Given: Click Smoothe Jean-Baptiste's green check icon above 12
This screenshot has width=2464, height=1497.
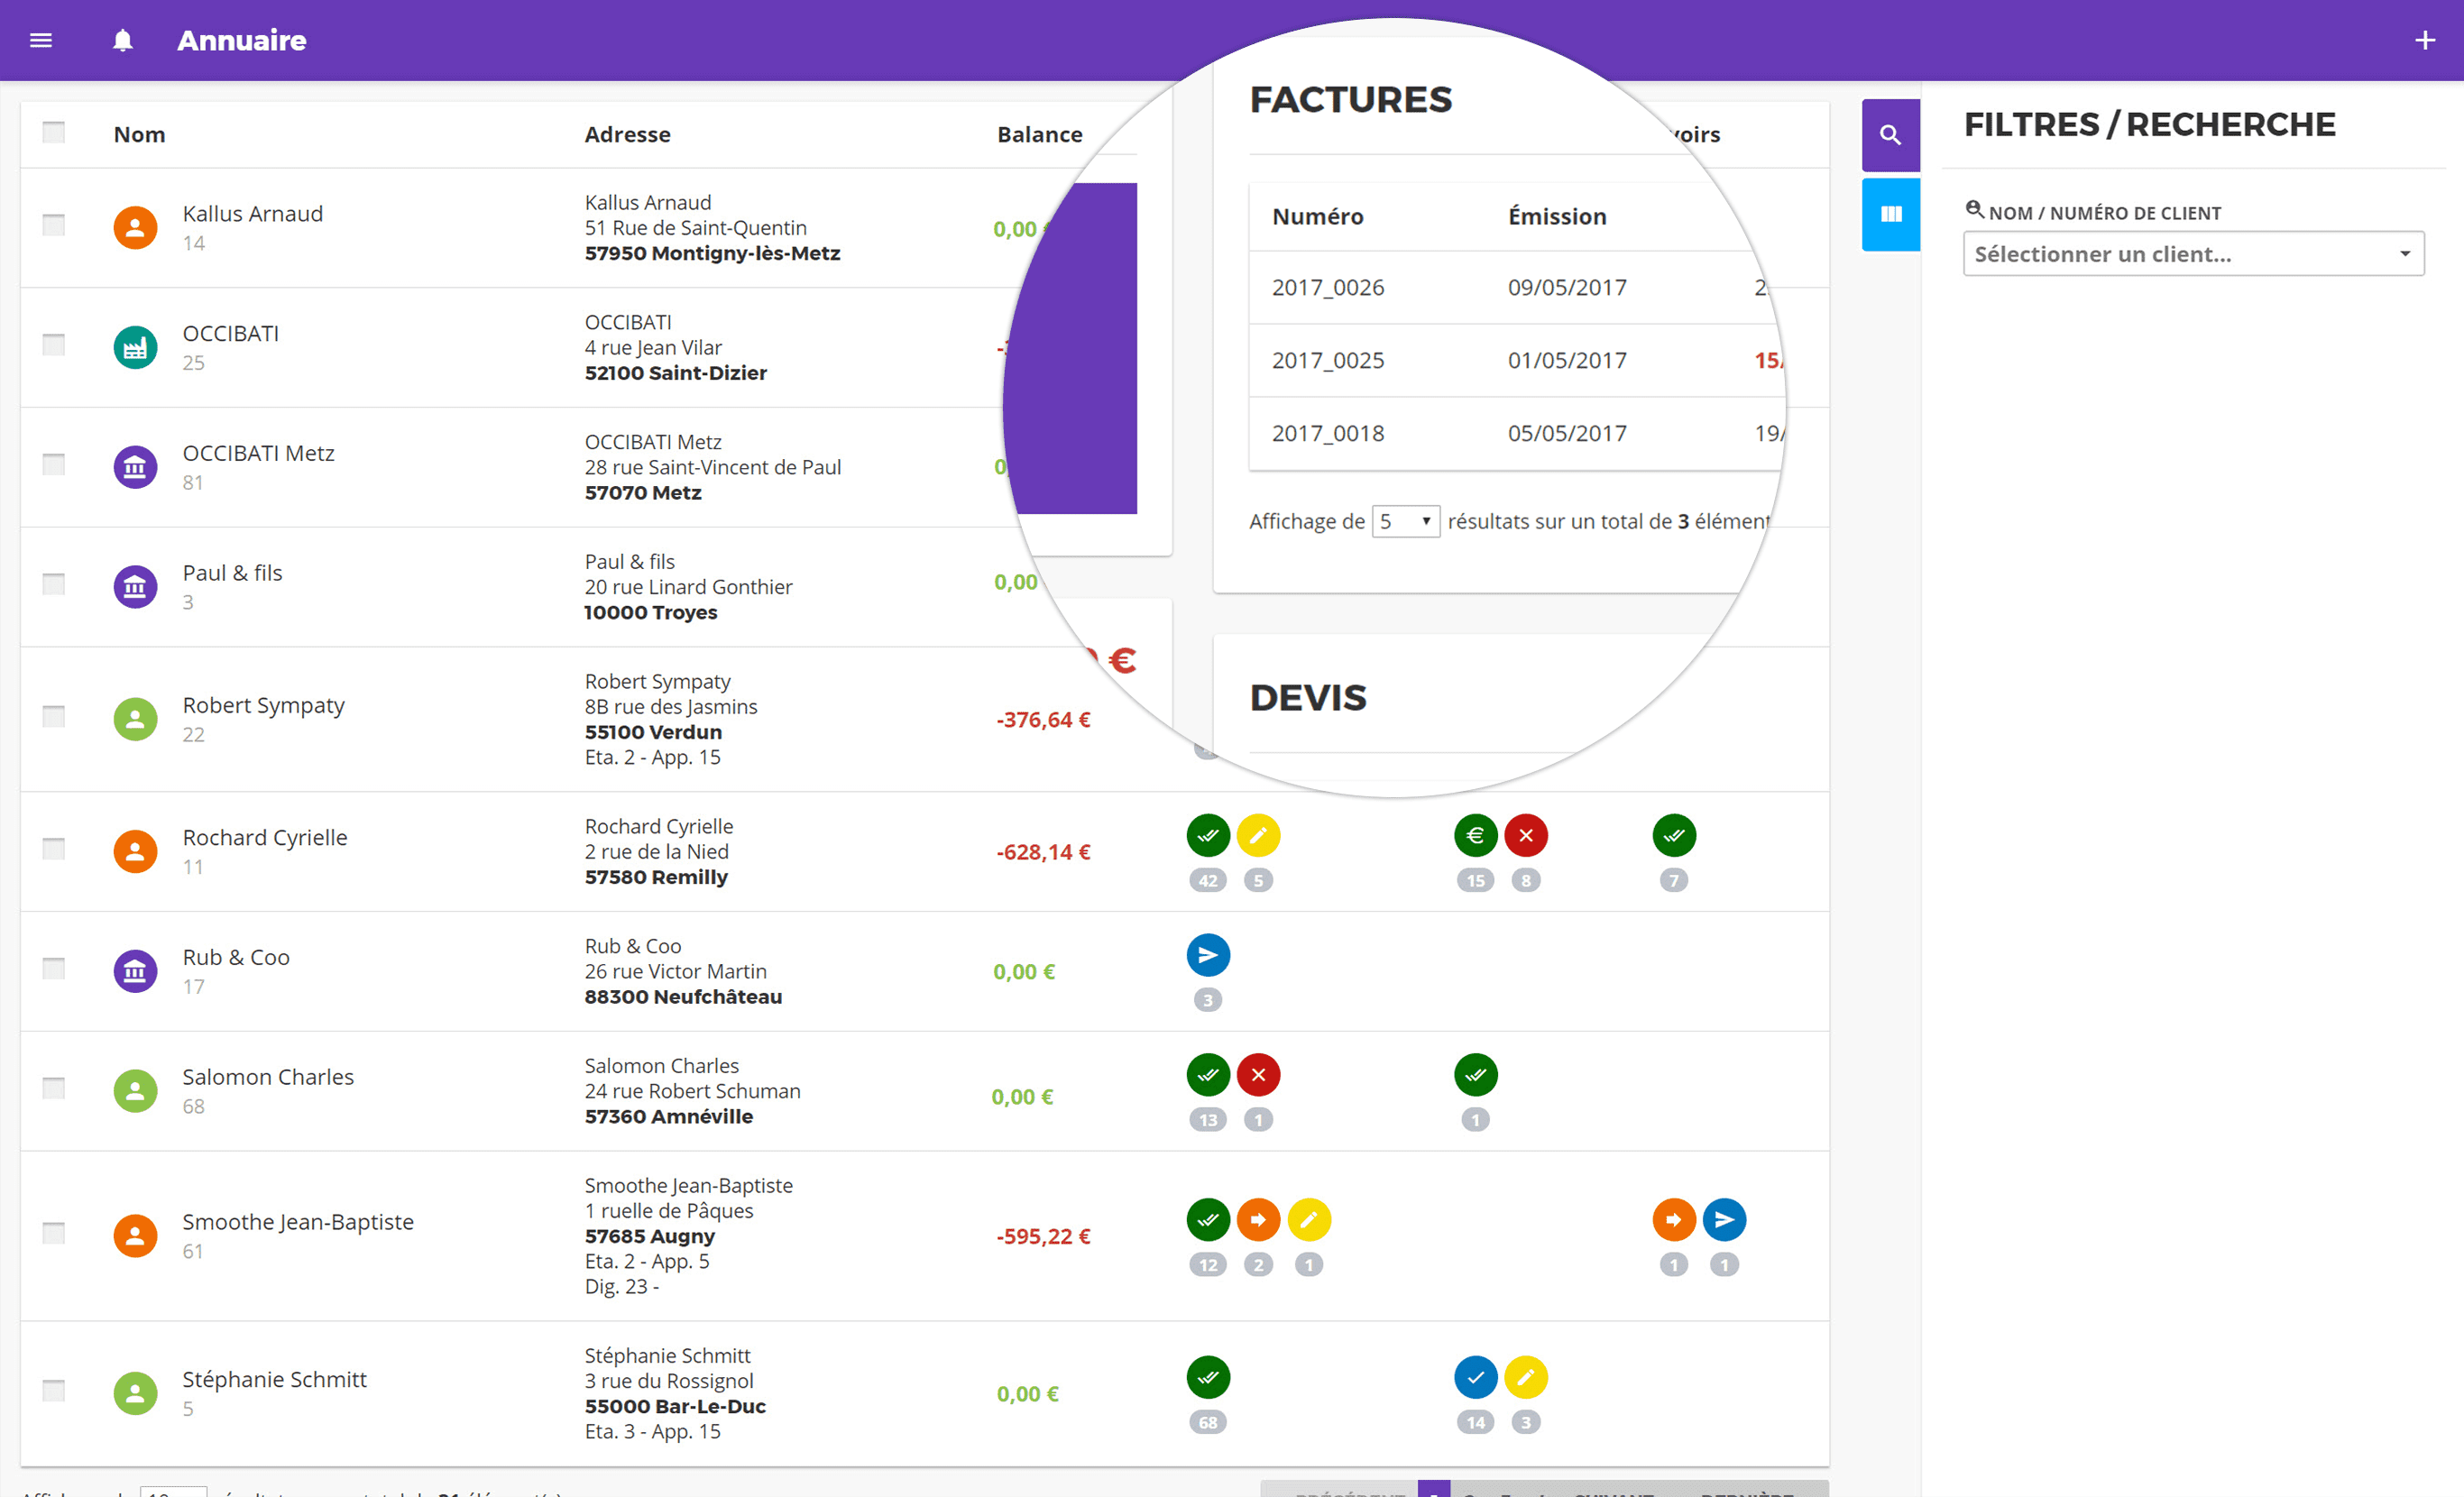Looking at the screenshot, I should [x=1208, y=1220].
